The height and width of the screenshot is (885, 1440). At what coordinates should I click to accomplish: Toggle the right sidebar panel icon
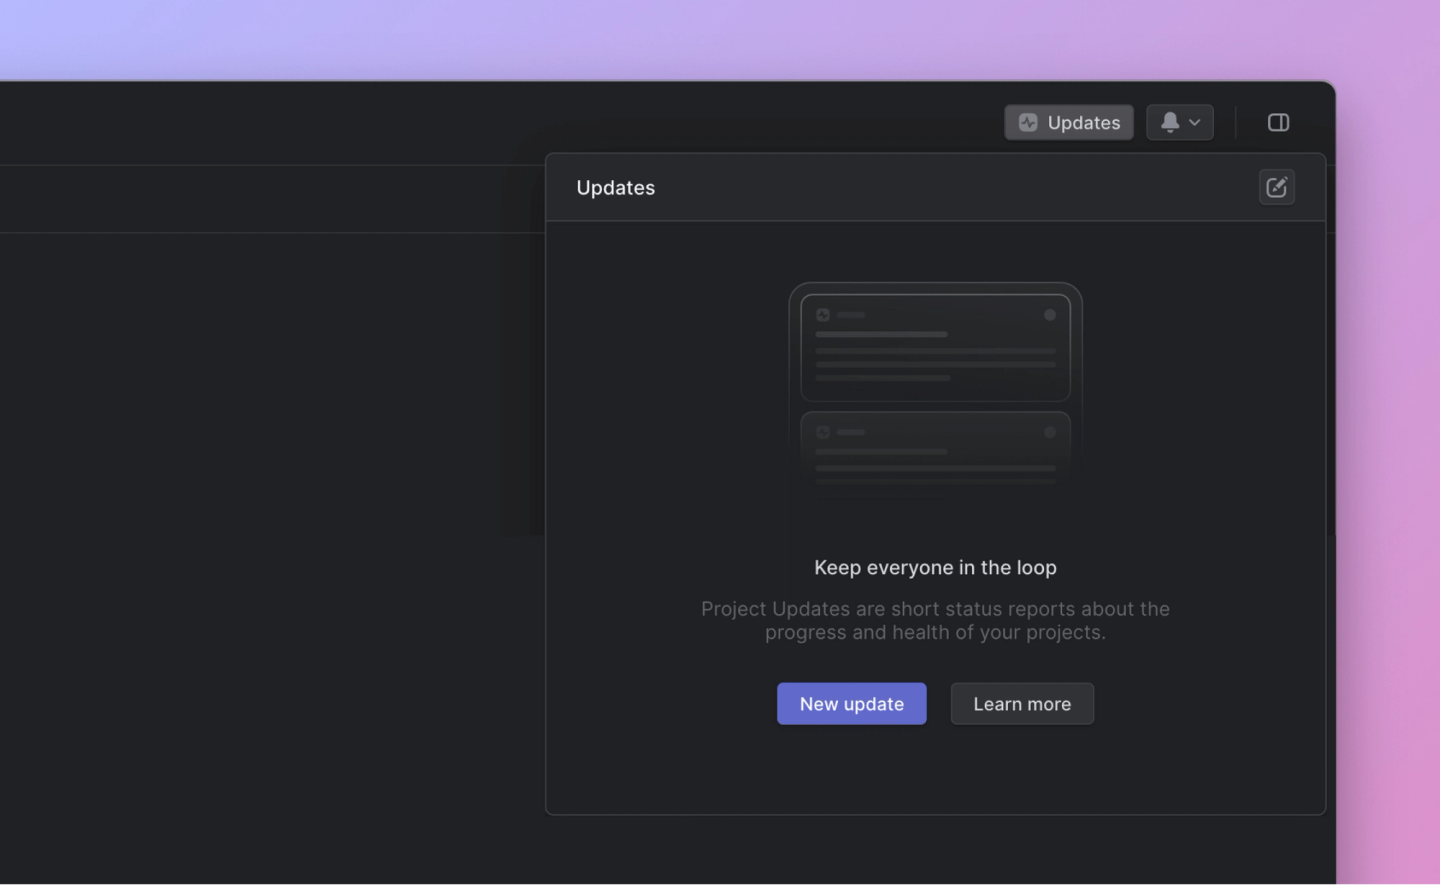pyautogui.click(x=1278, y=123)
